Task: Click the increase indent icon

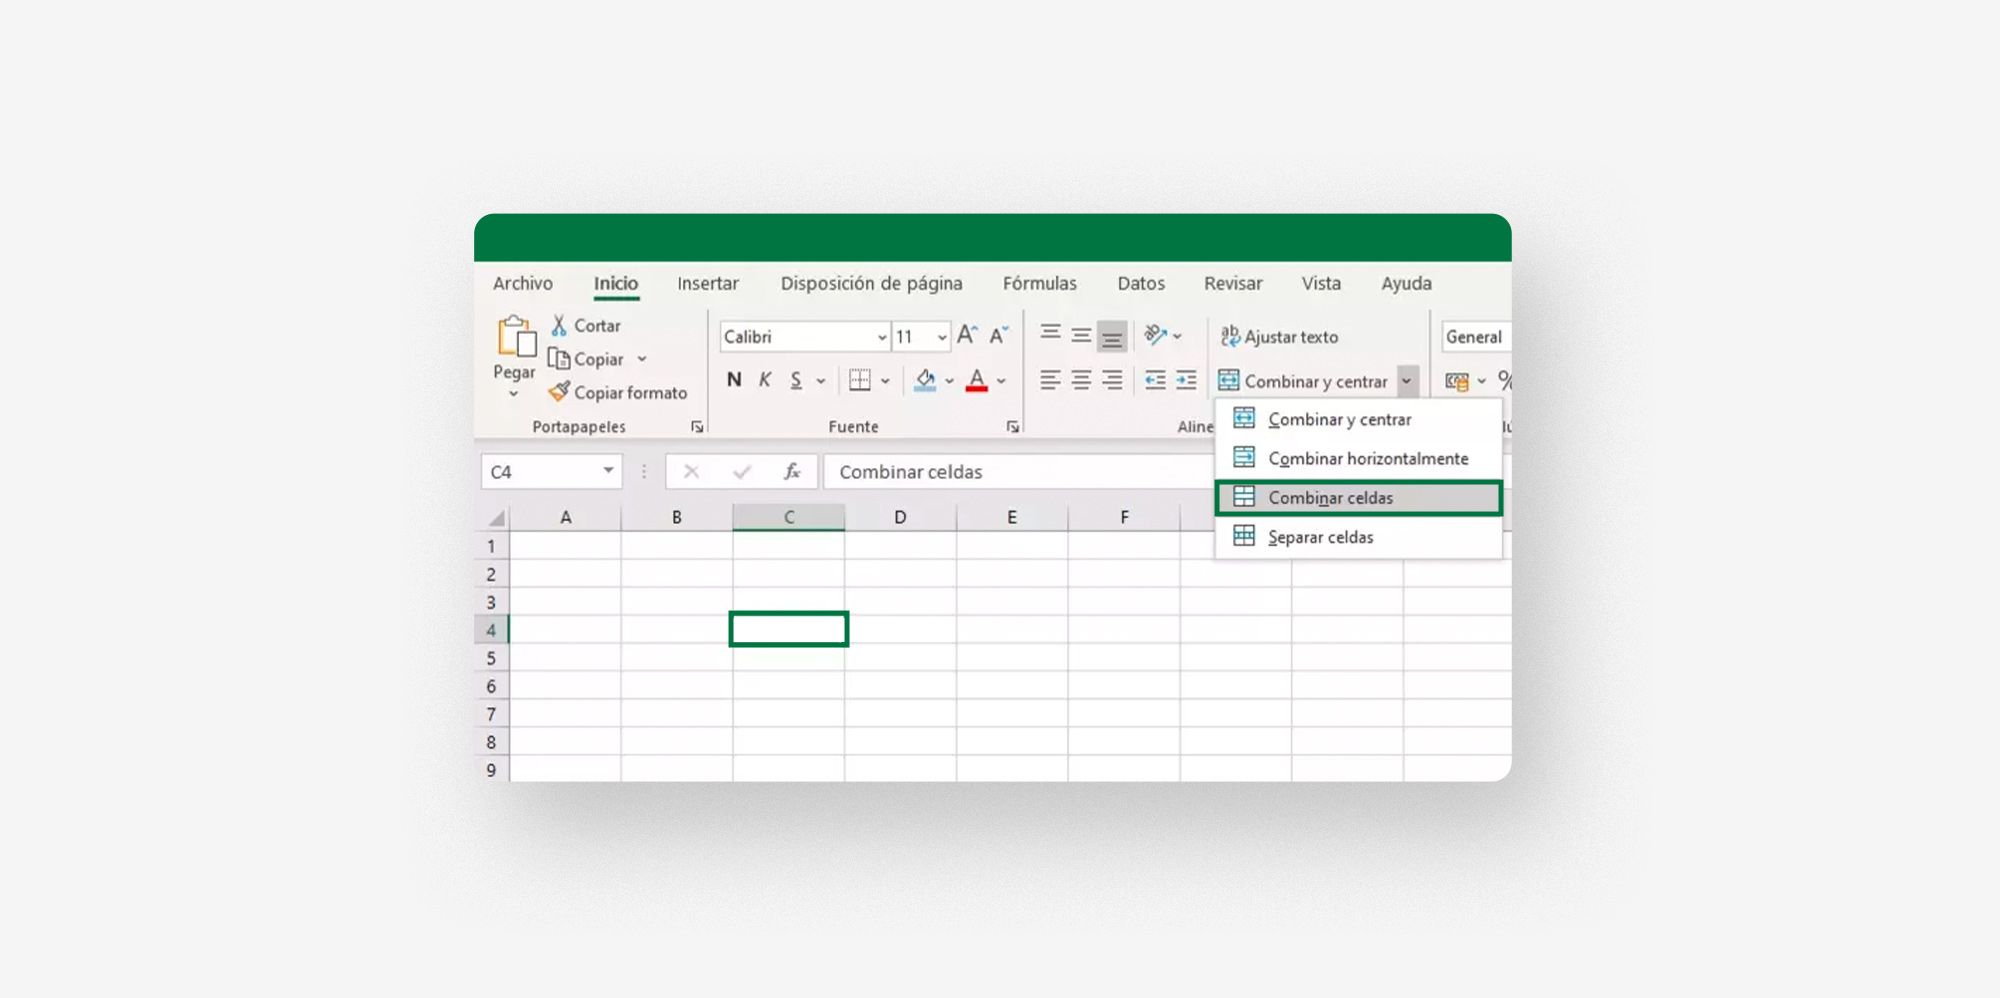Action: (x=1186, y=380)
